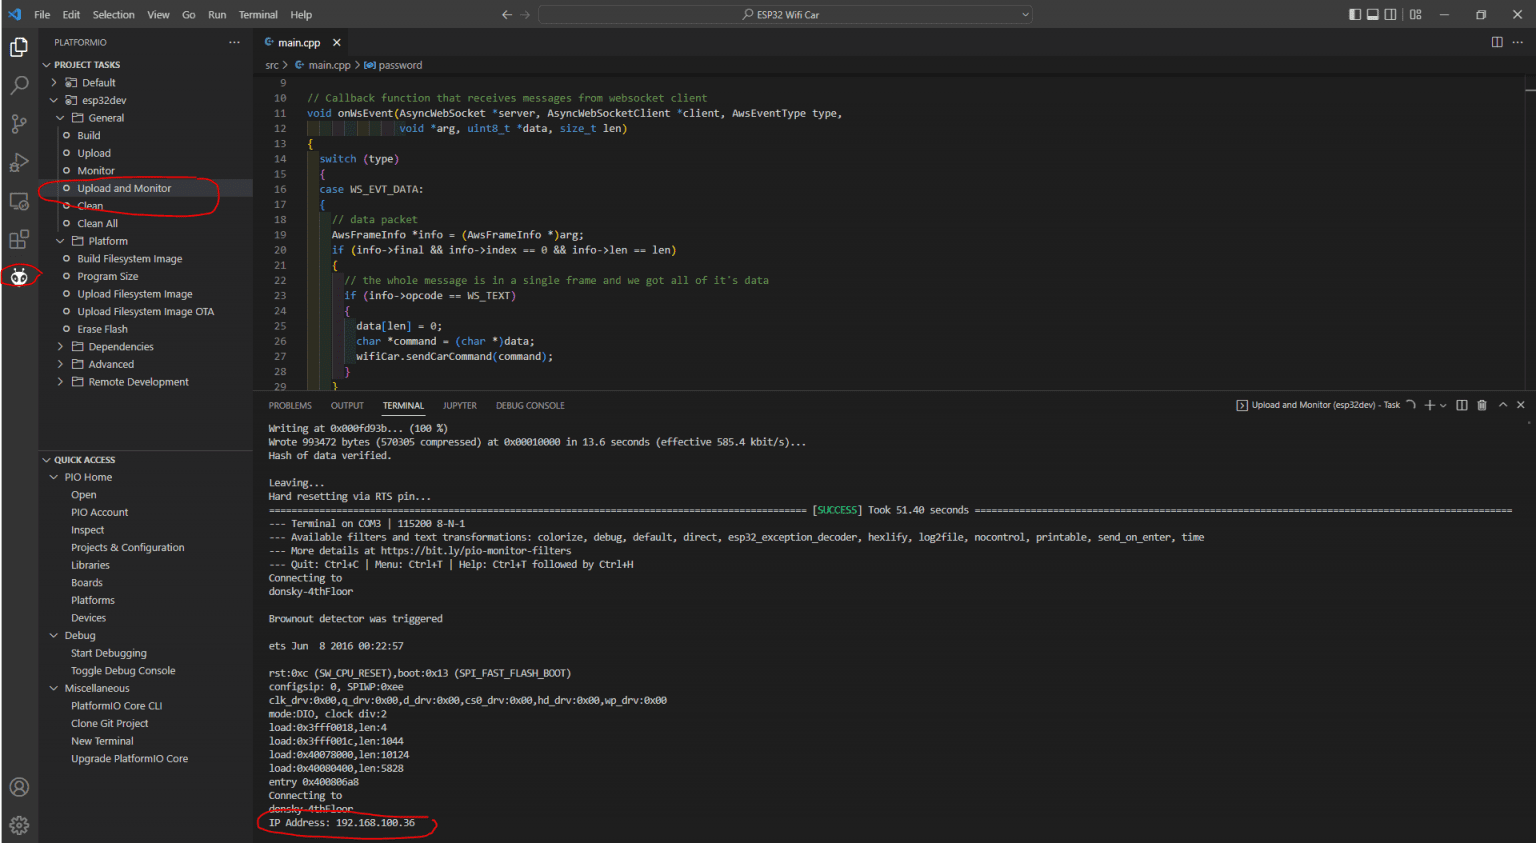Run the Upload and Monitor task
1536x843 pixels.
pos(124,189)
